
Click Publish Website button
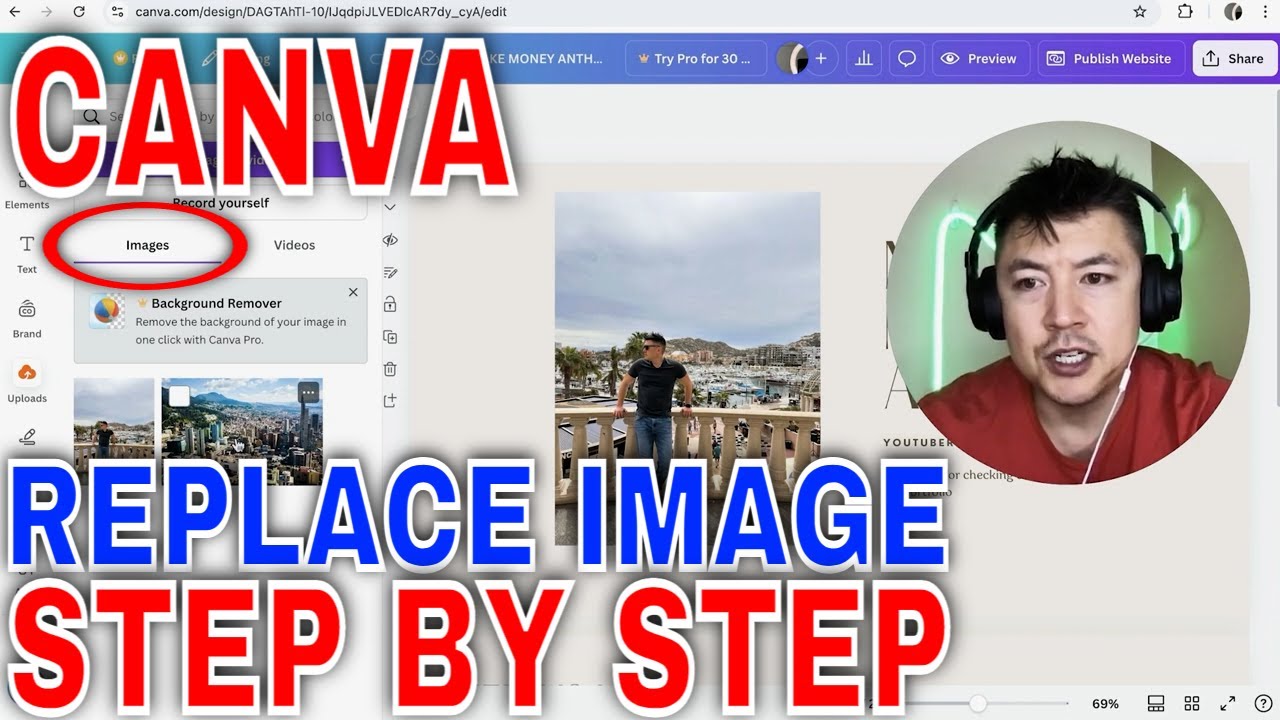pos(1110,59)
